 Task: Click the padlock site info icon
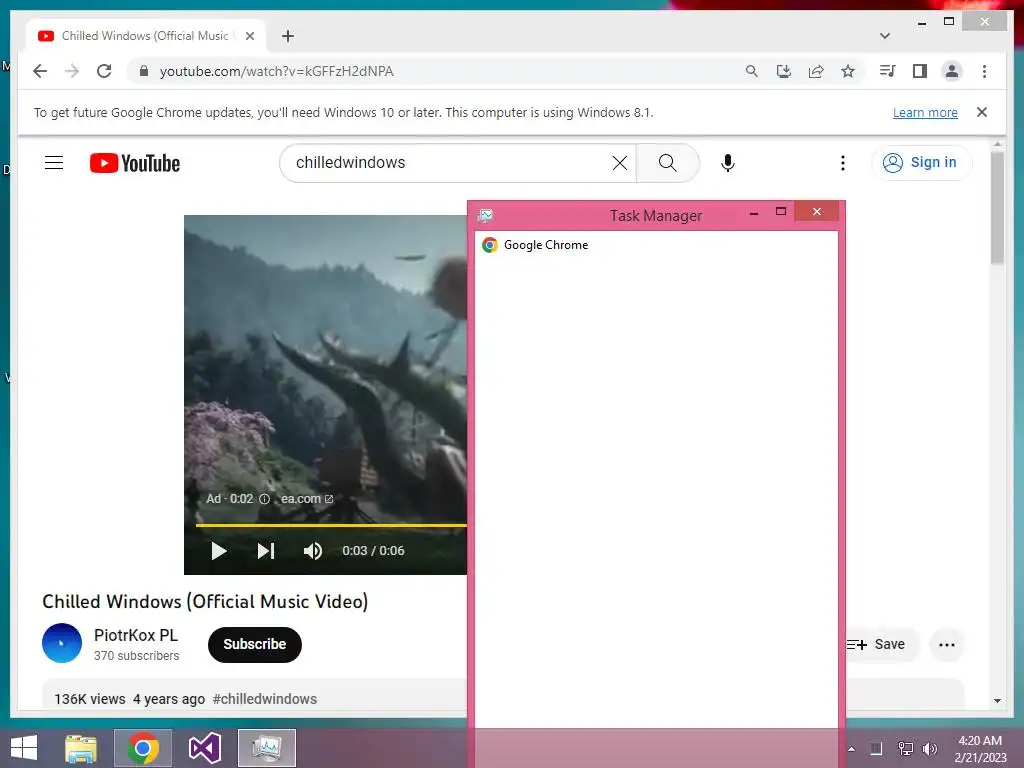[144, 71]
